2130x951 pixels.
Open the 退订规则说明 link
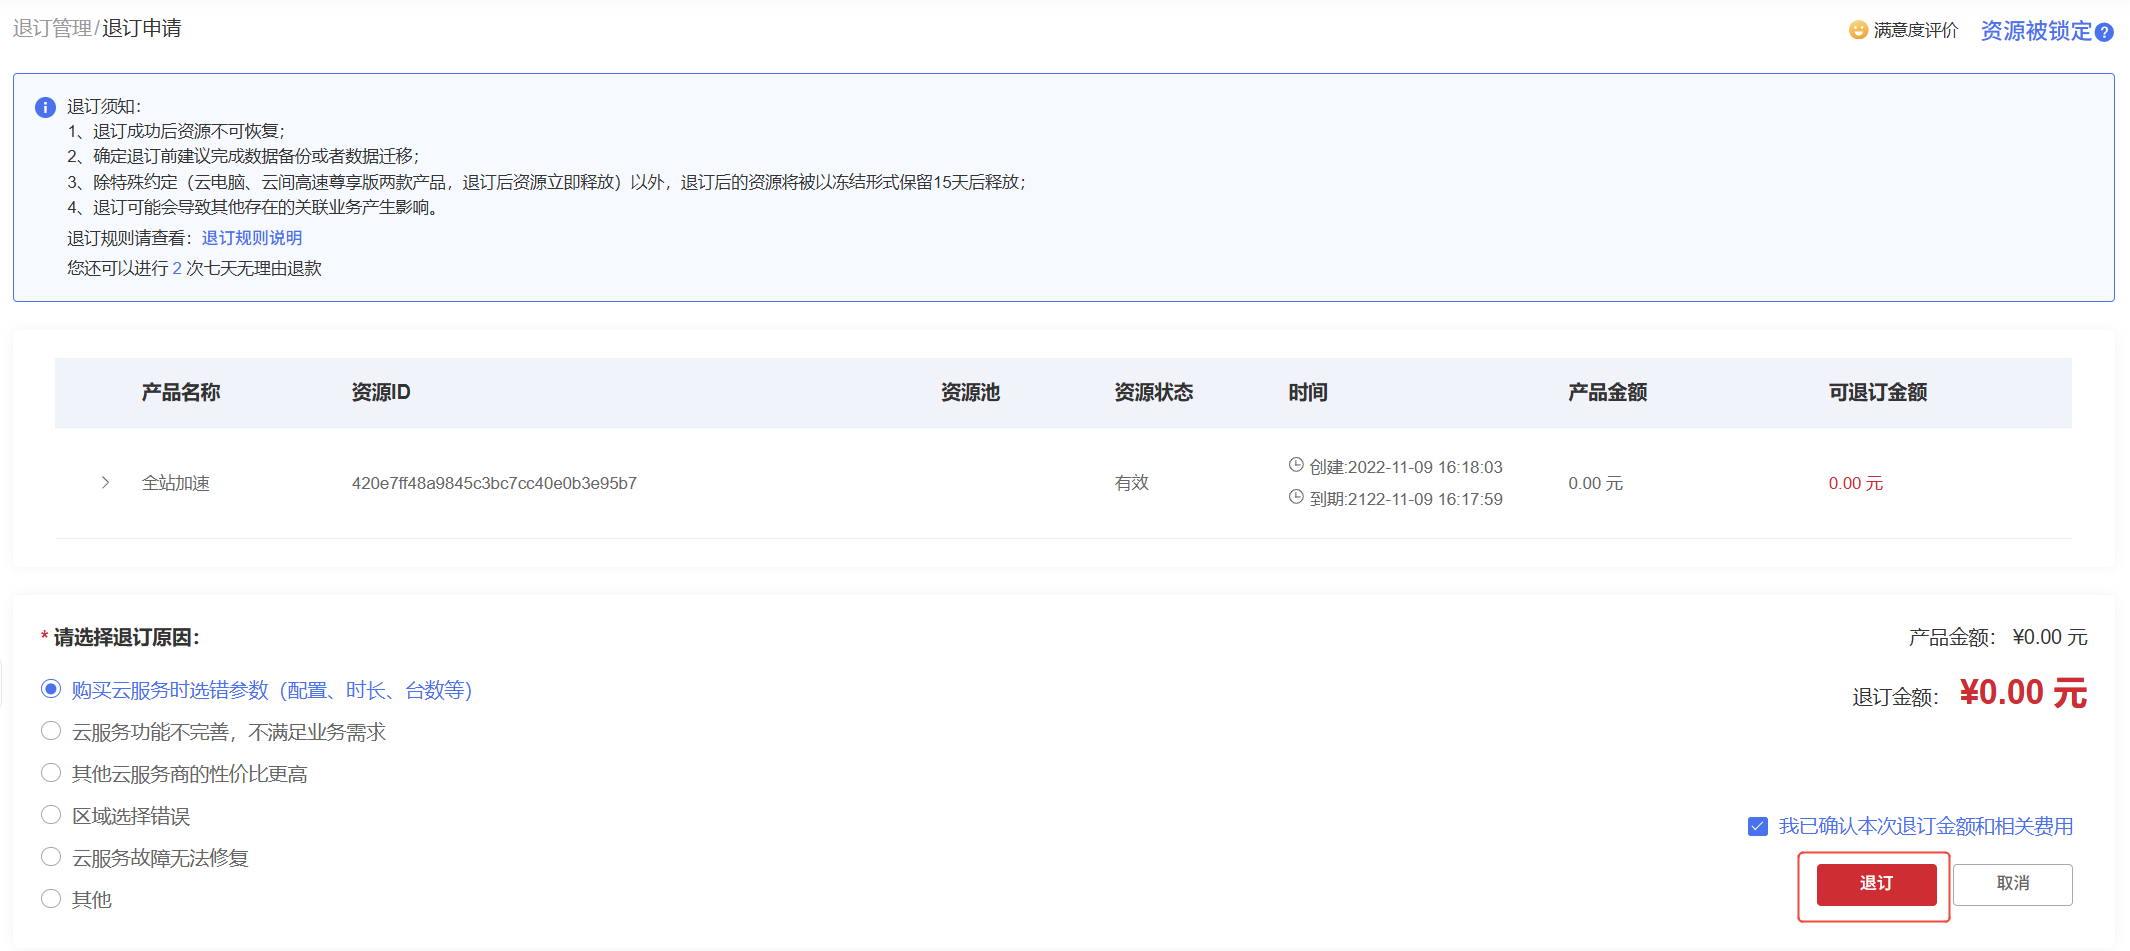point(250,237)
